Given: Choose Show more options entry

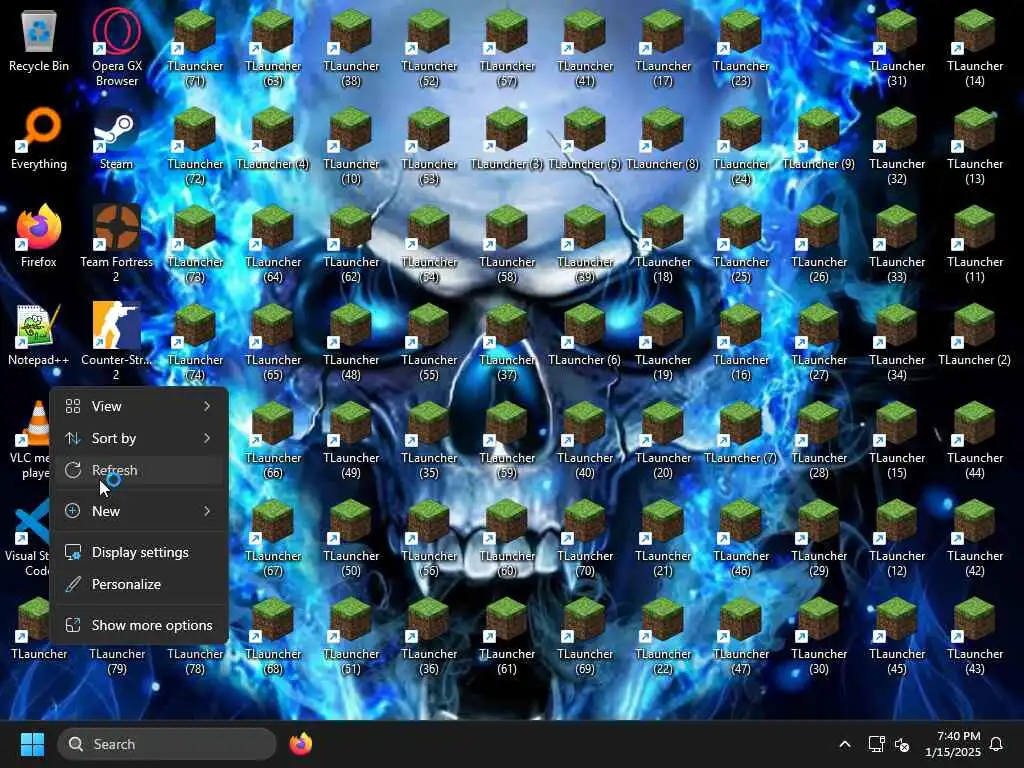Looking at the screenshot, I should pos(138,625).
